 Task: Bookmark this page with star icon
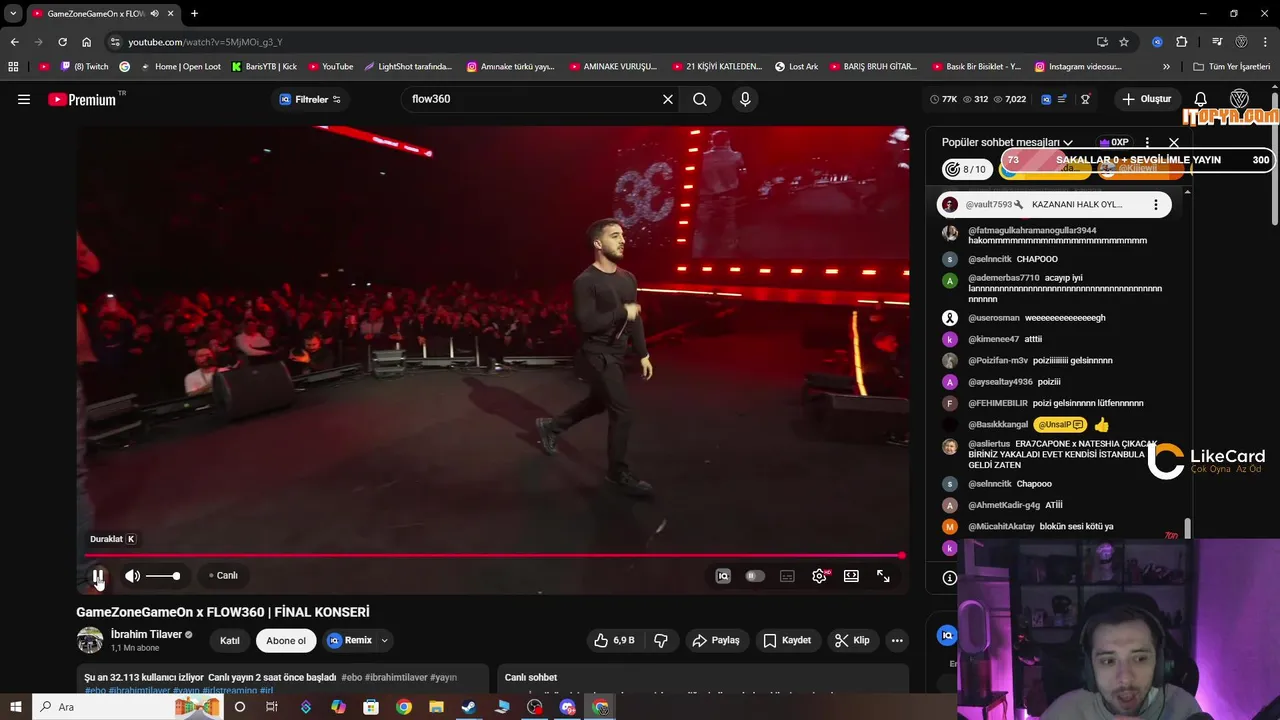(1124, 42)
